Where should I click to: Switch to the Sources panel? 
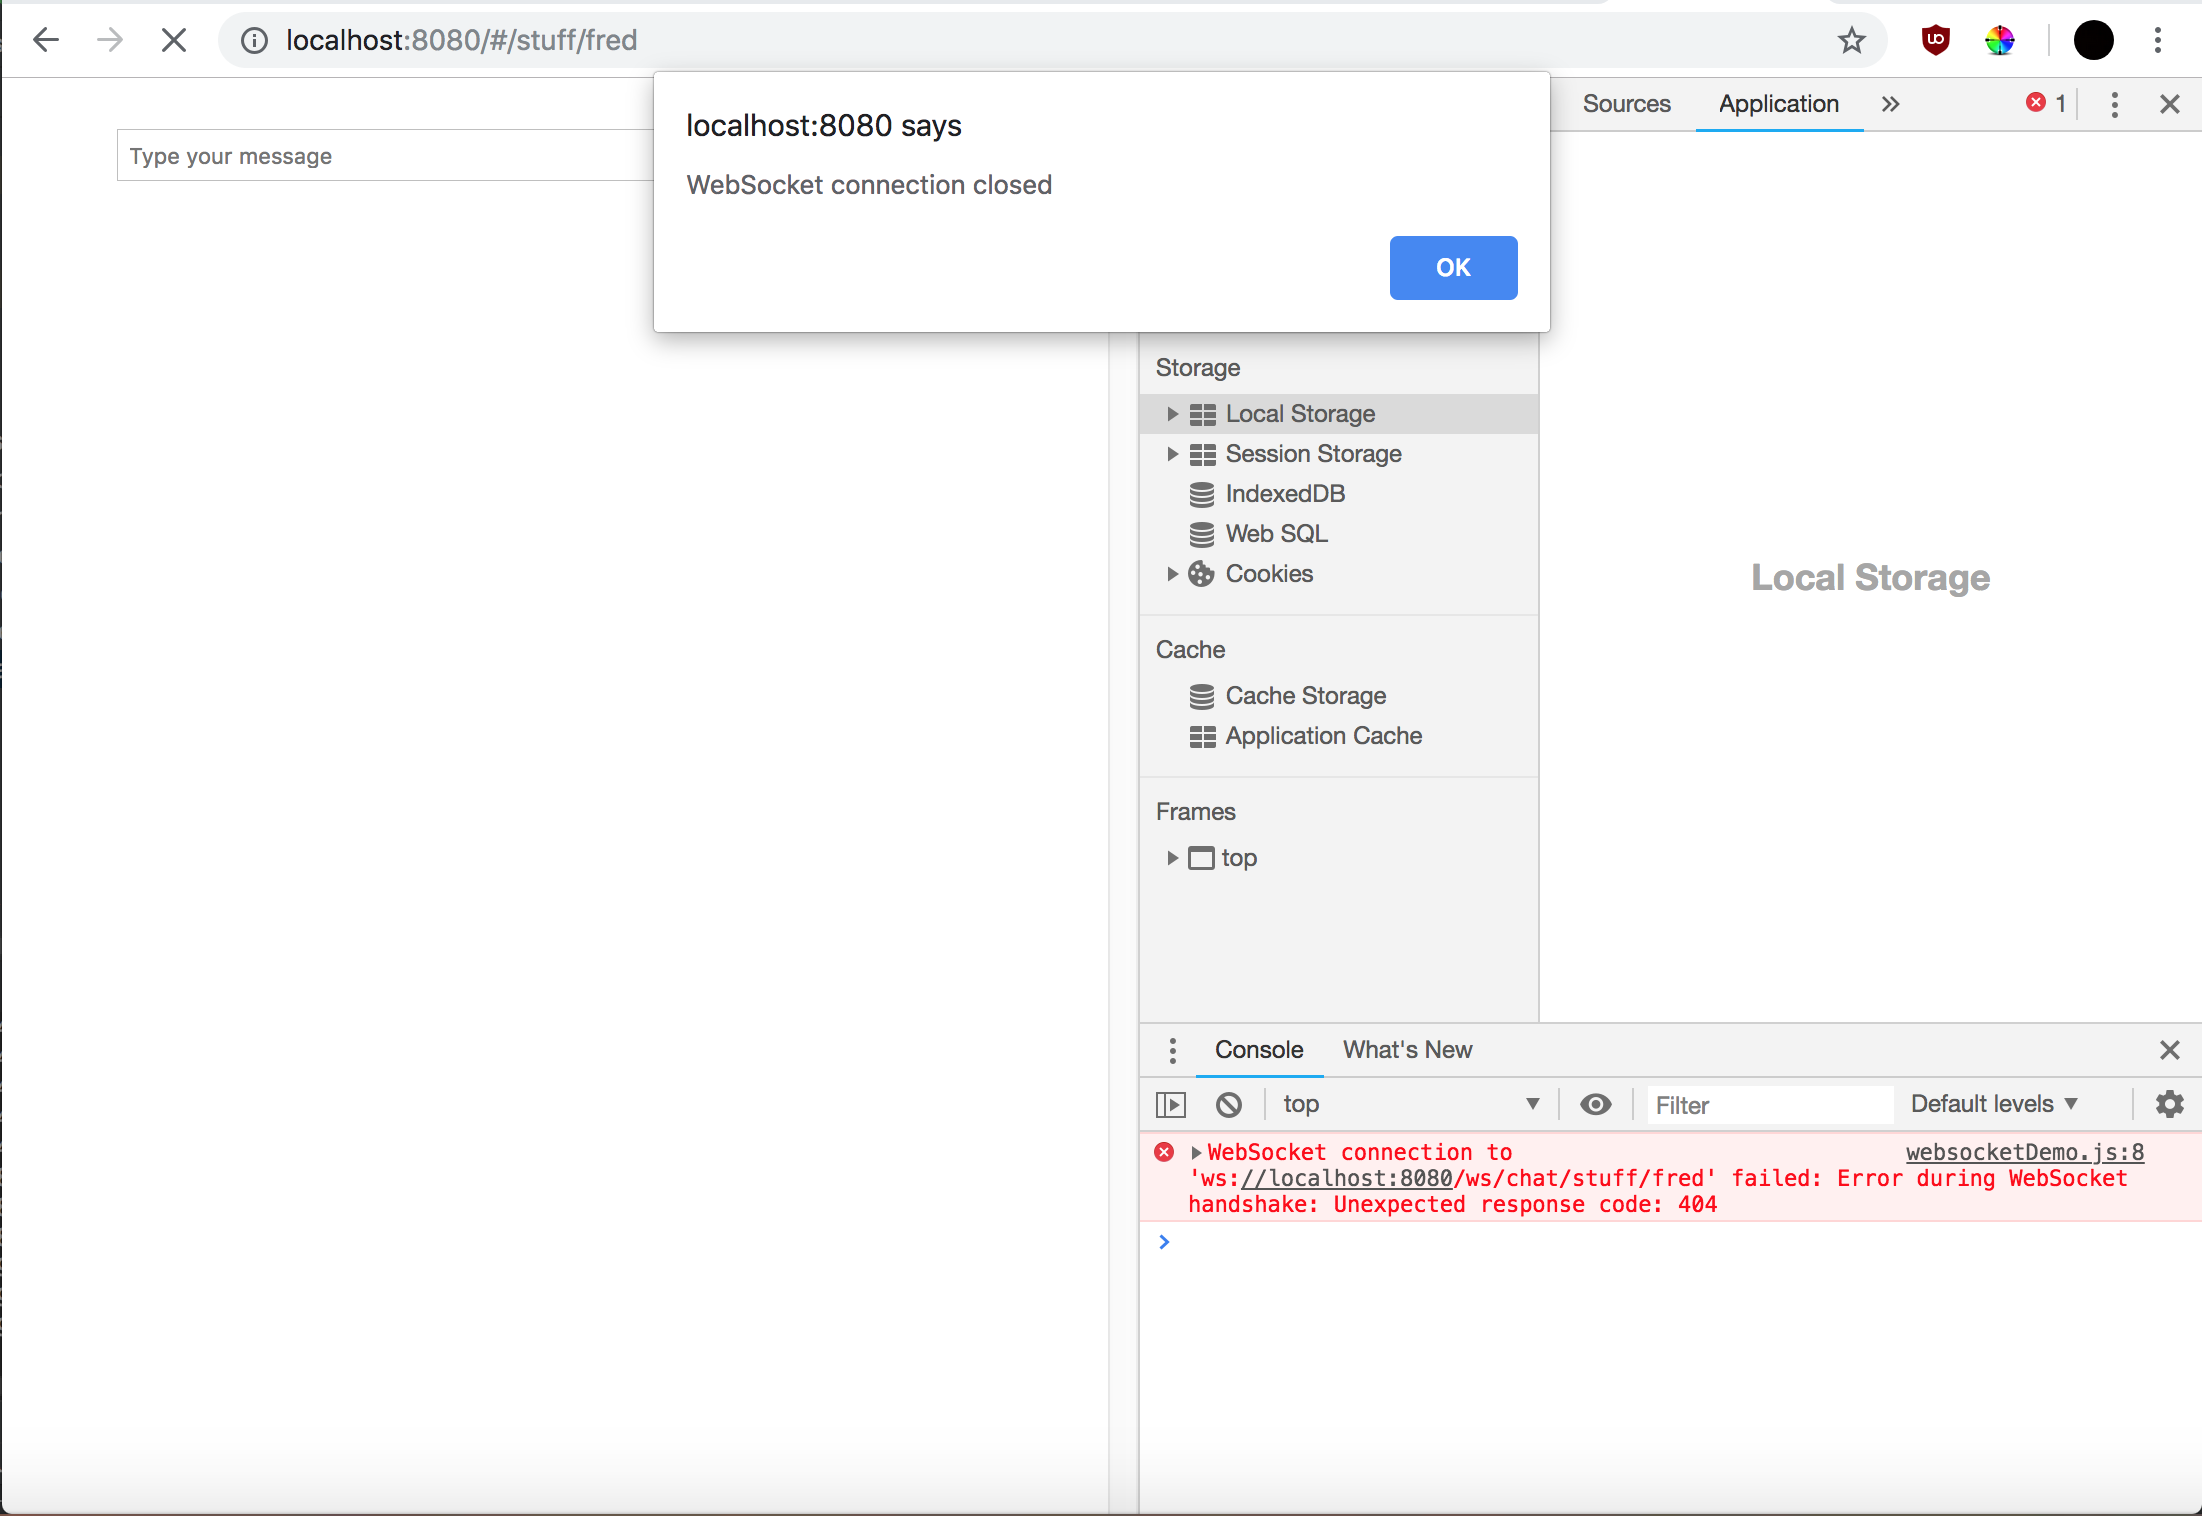point(1625,104)
